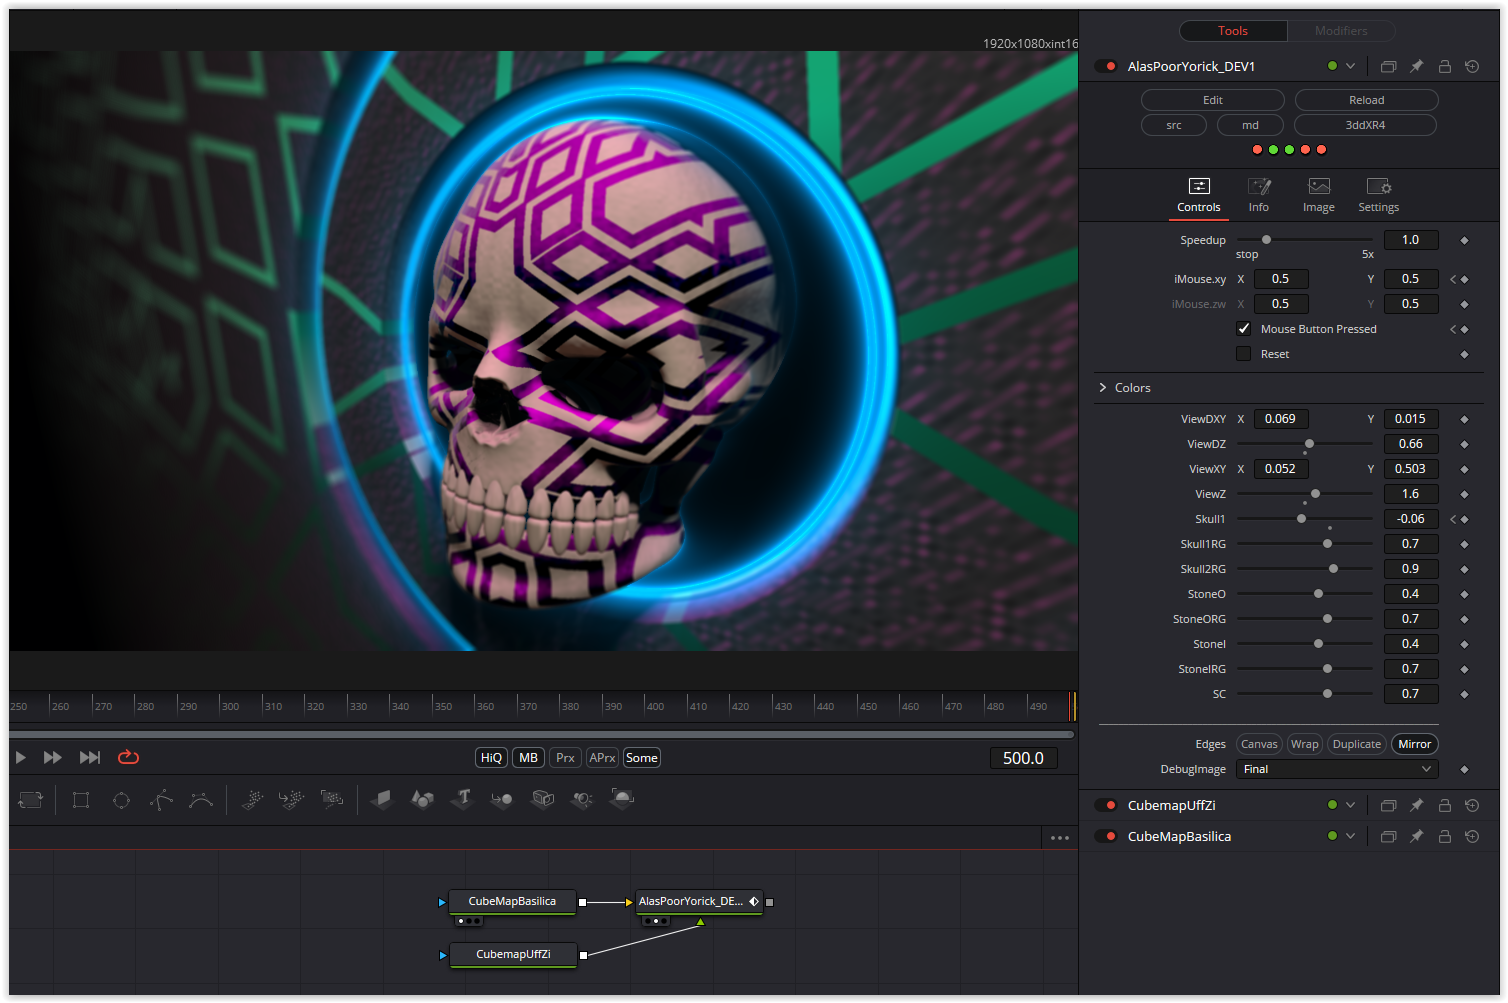Open versions for AlasPoorYorick_DEV1
Screen dimensions: 1508x1003
pos(1388,66)
